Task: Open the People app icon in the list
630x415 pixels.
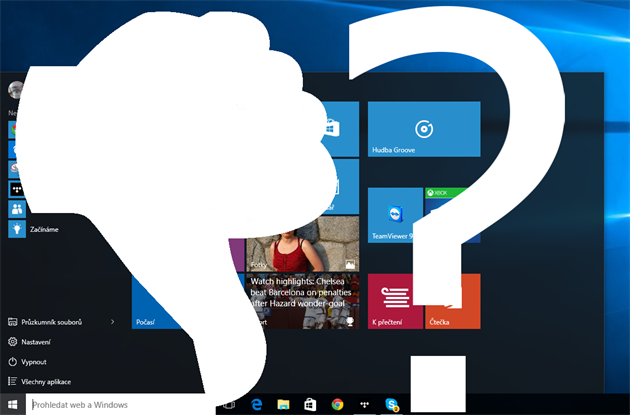Action: pyautogui.click(x=17, y=209)
